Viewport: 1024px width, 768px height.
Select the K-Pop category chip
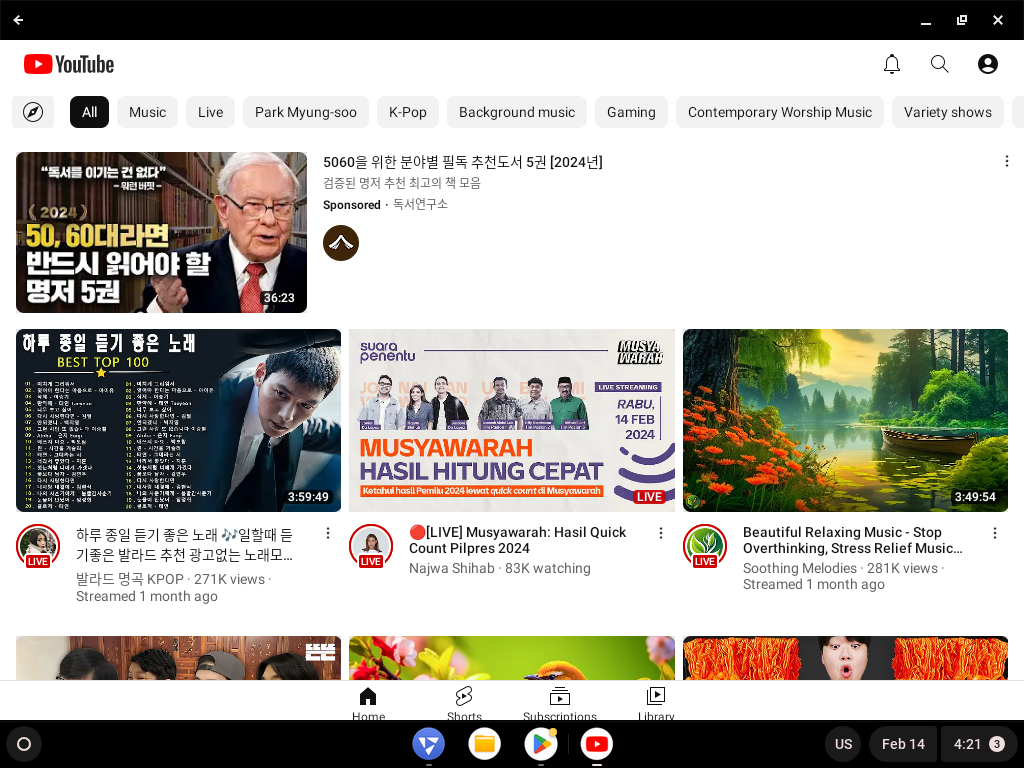click(x=408, y=112)
